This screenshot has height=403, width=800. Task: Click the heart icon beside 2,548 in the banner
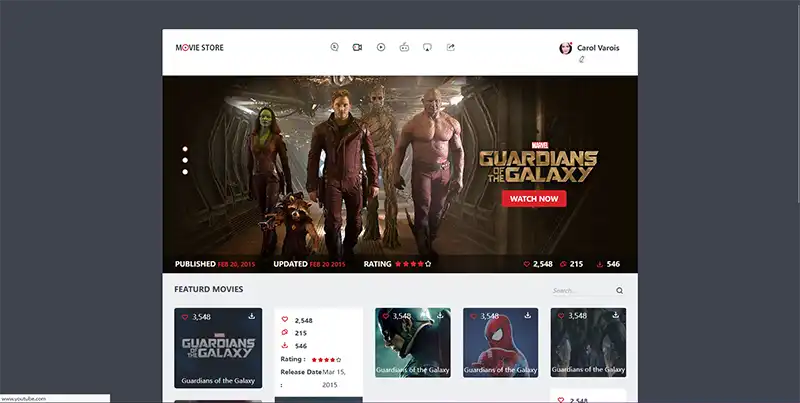[527, 264]
